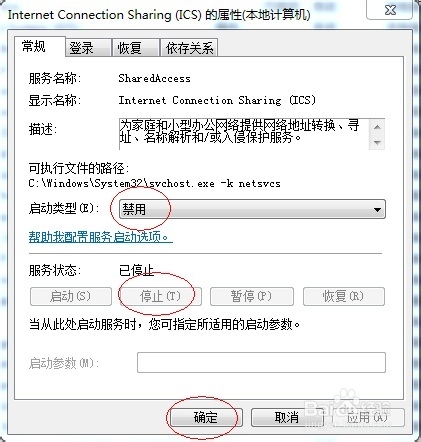Click description box scroll up arrow
The image size is (421, 442).
tap(377, 127)
